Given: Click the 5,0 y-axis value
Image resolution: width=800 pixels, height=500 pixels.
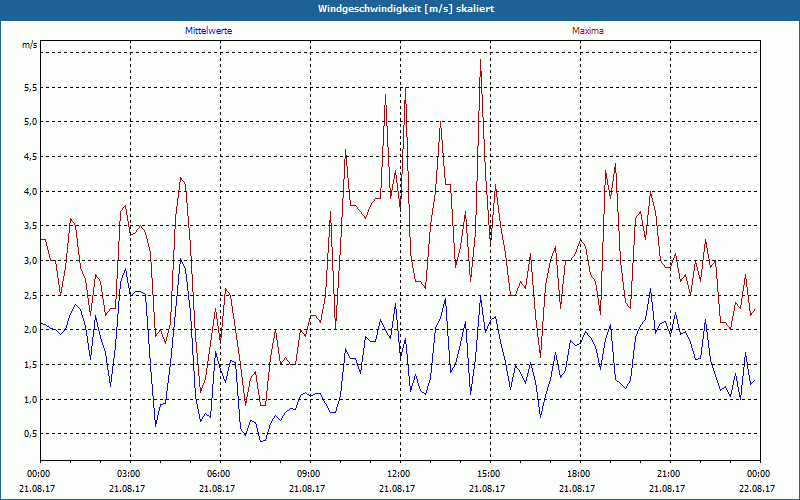Looking at the screenshot, I should [31, 122].
